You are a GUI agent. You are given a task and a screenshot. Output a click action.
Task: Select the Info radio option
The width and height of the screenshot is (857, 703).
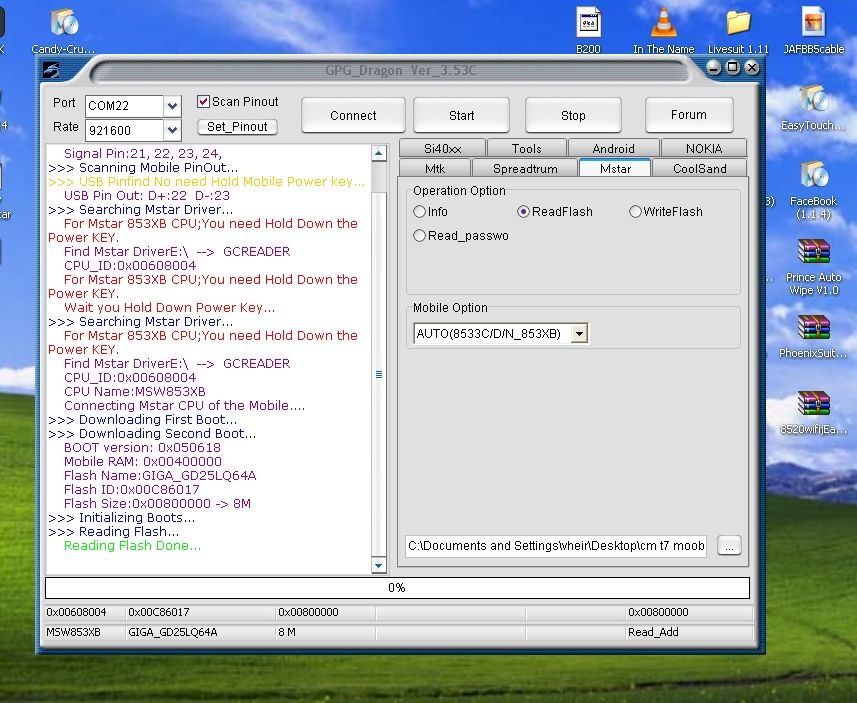tap(420, 212)
